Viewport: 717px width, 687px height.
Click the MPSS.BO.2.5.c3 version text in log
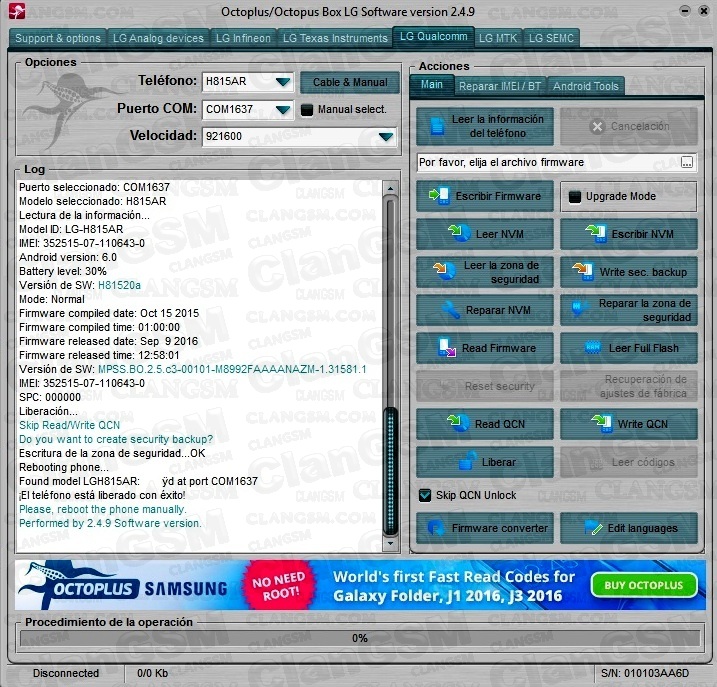click(232, 370)
